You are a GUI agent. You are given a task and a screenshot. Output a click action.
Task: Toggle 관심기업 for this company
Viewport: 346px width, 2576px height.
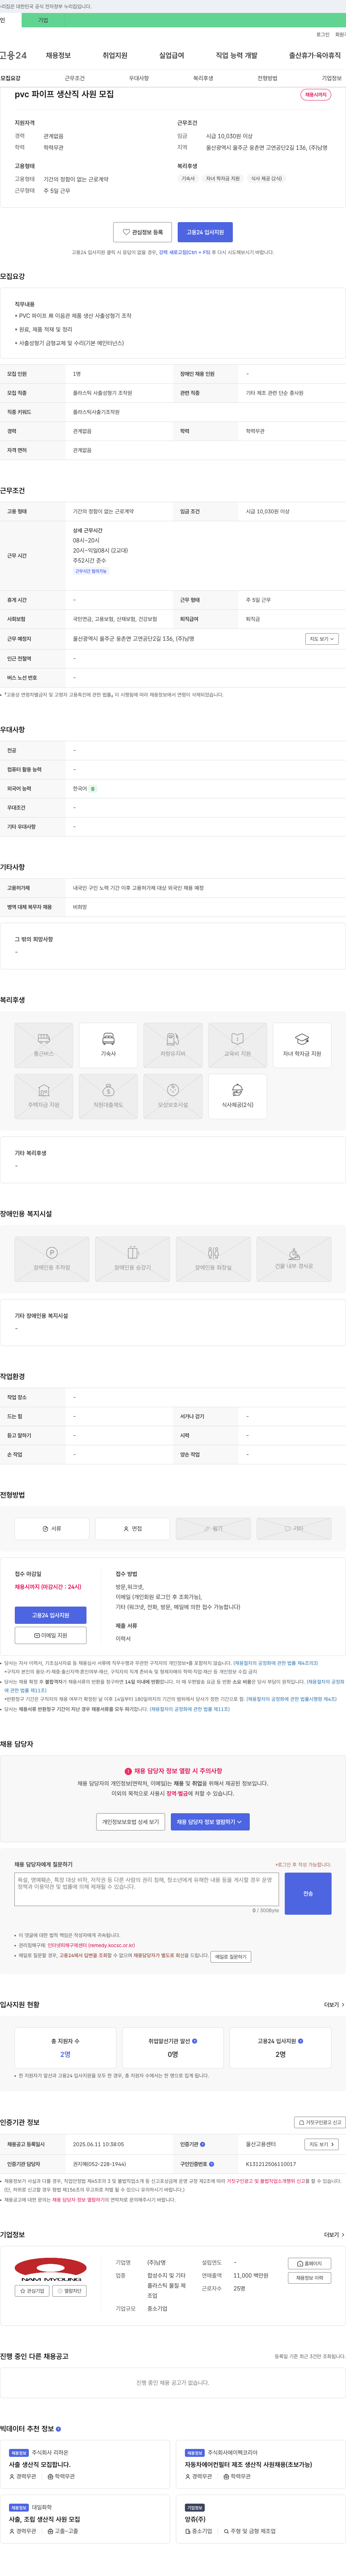click(32, 2291)
